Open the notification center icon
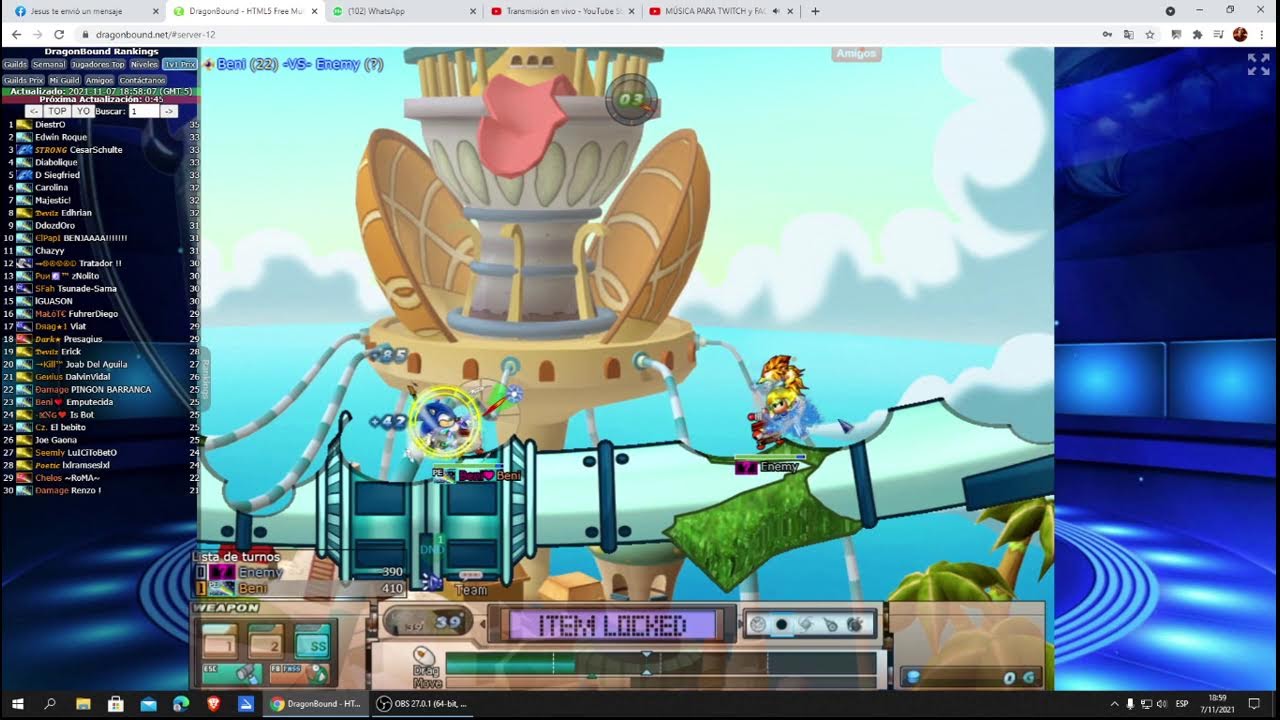Viewport: 1280px width, 720px height. click(x=1254, y=704)
